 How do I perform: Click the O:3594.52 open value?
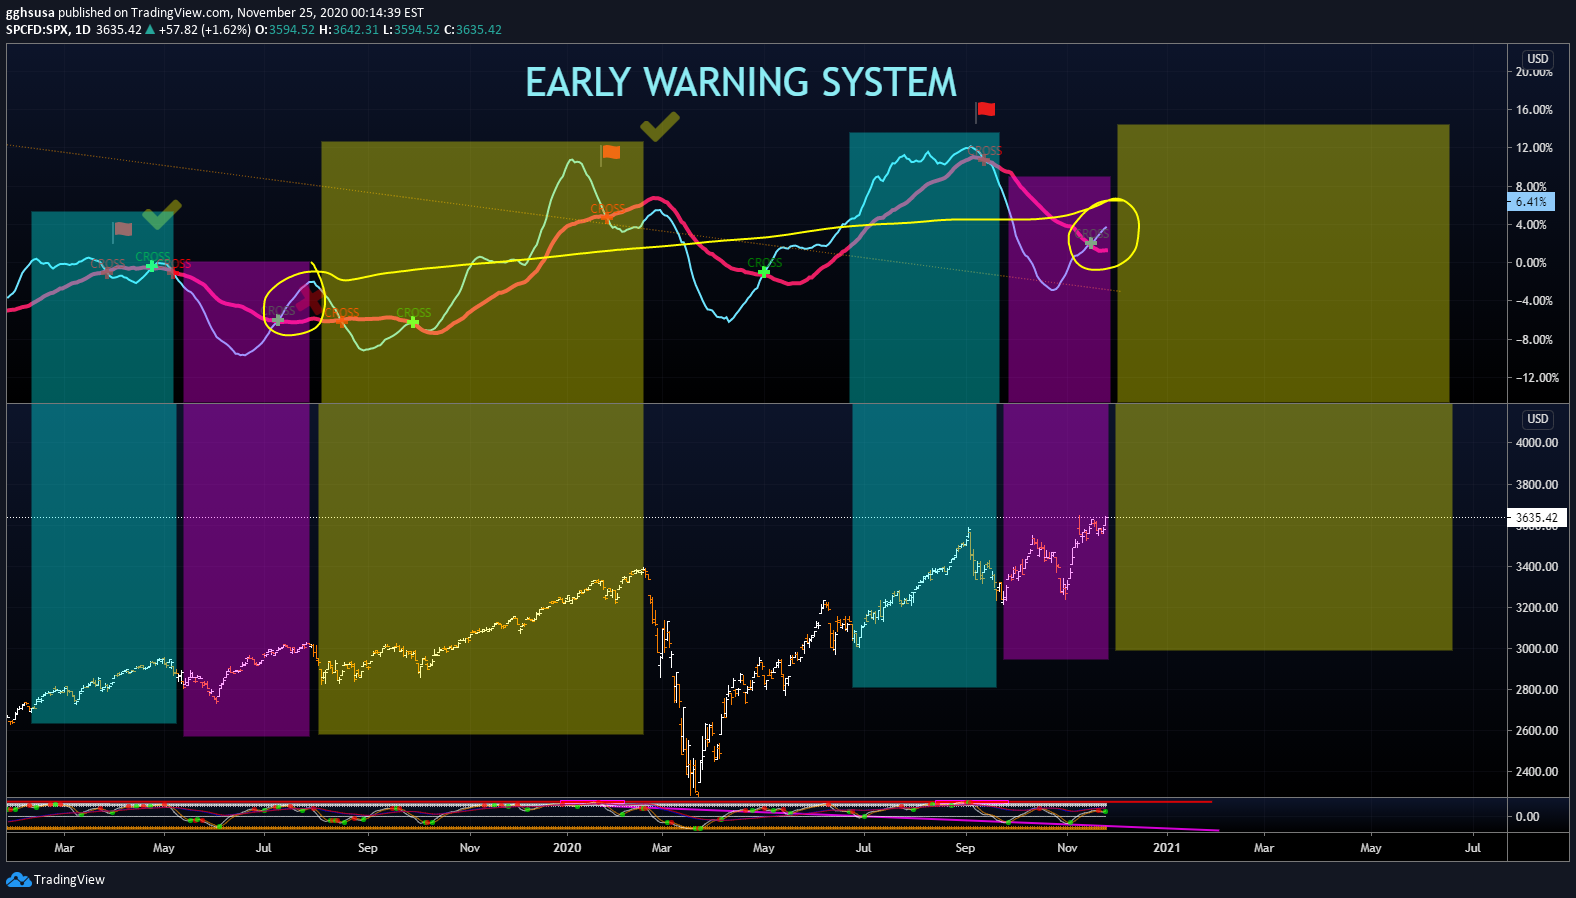tap(285, 30)
